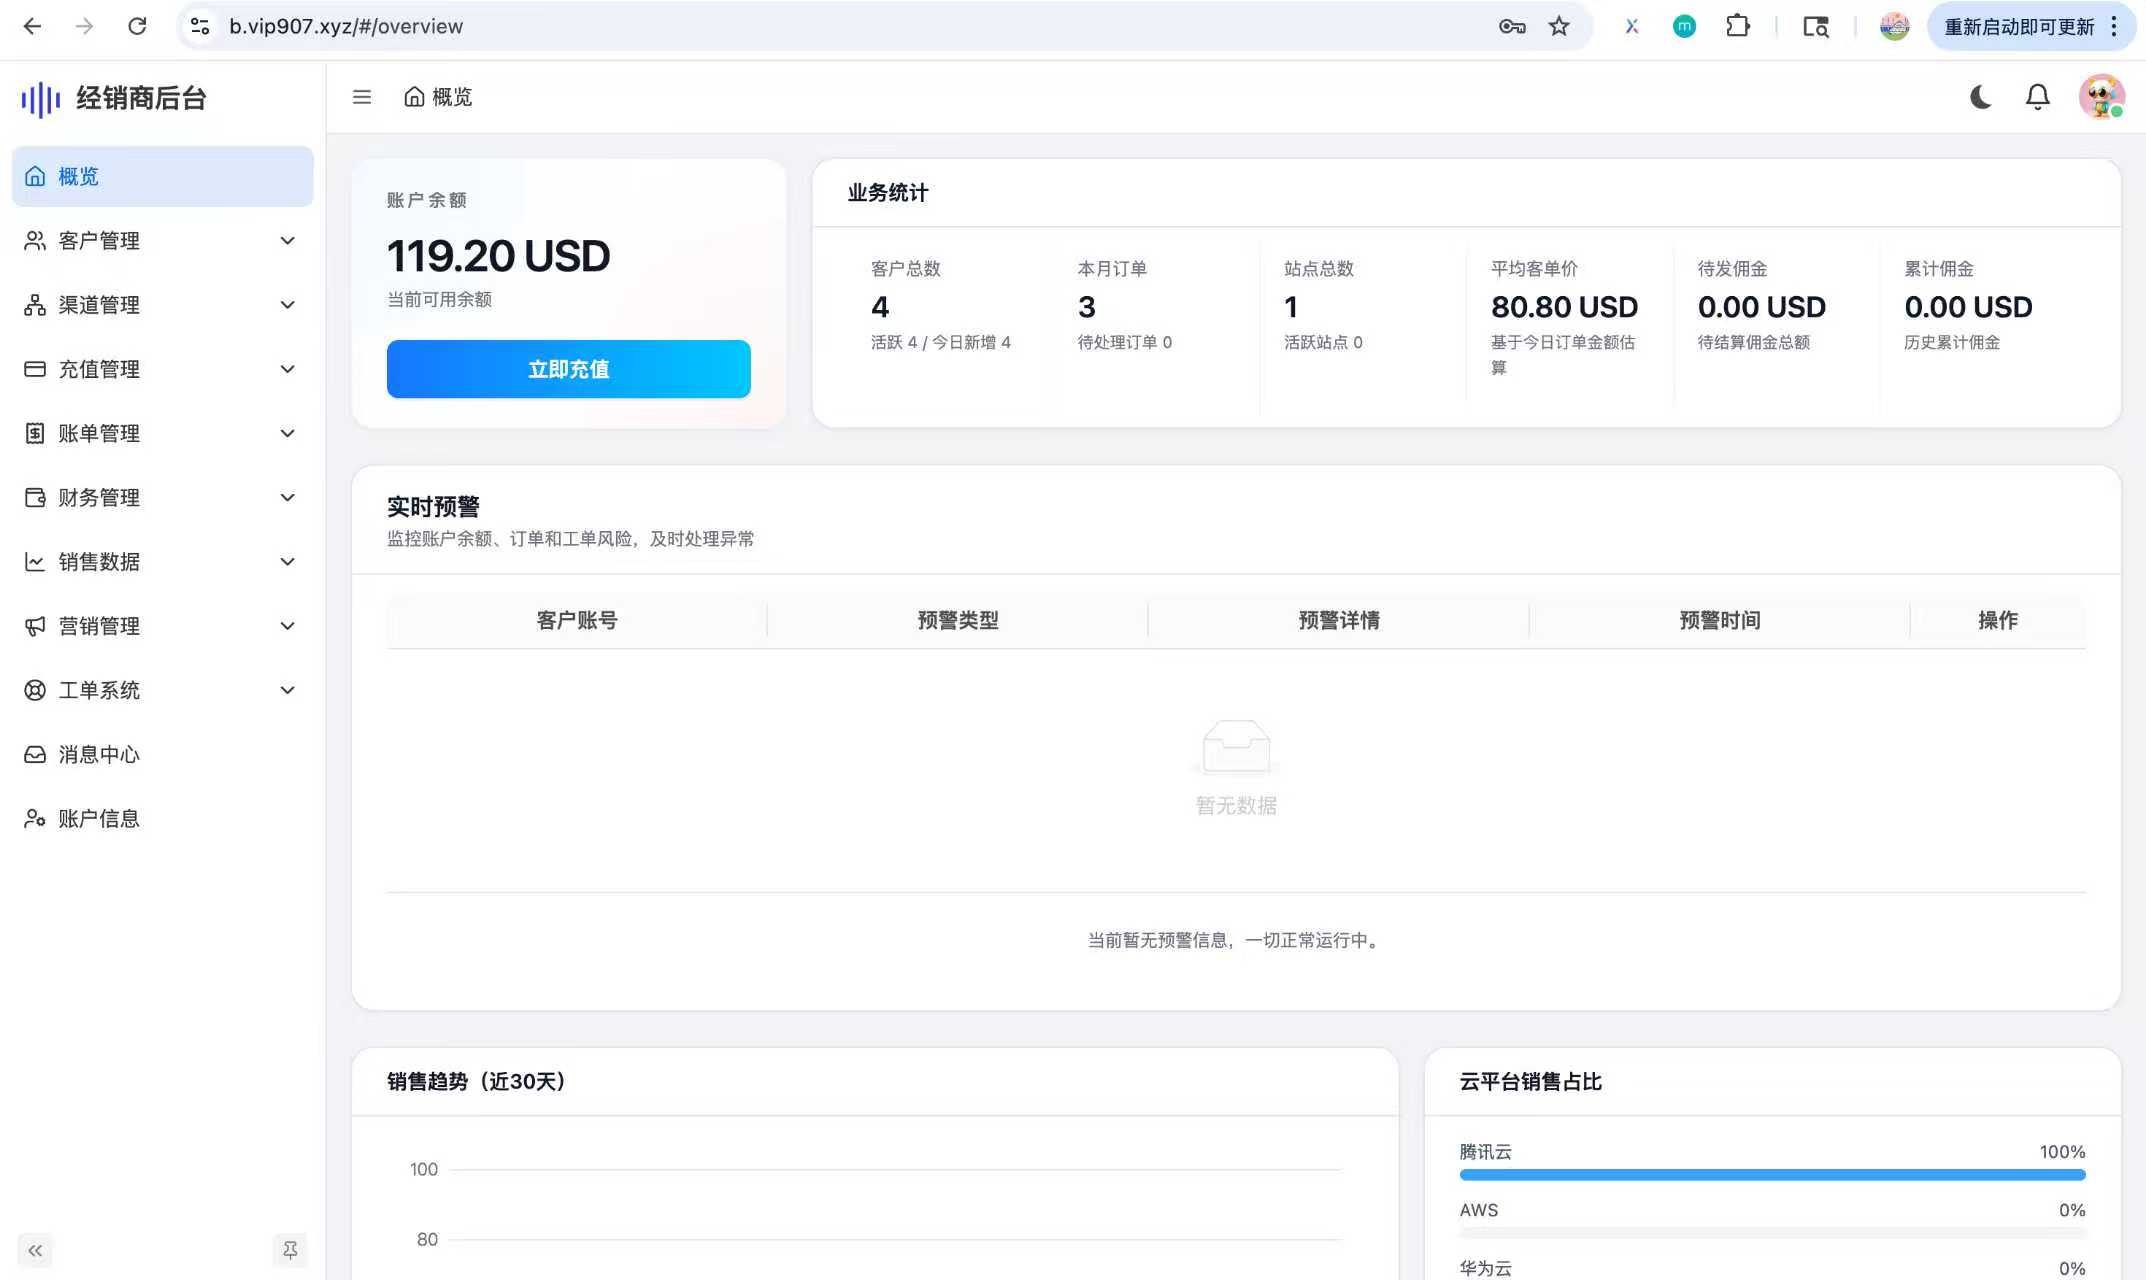Image resolution: width=2146 pixels, height=1280 pixels.
Task: Click the password key icon
Action: point(1512,26)
